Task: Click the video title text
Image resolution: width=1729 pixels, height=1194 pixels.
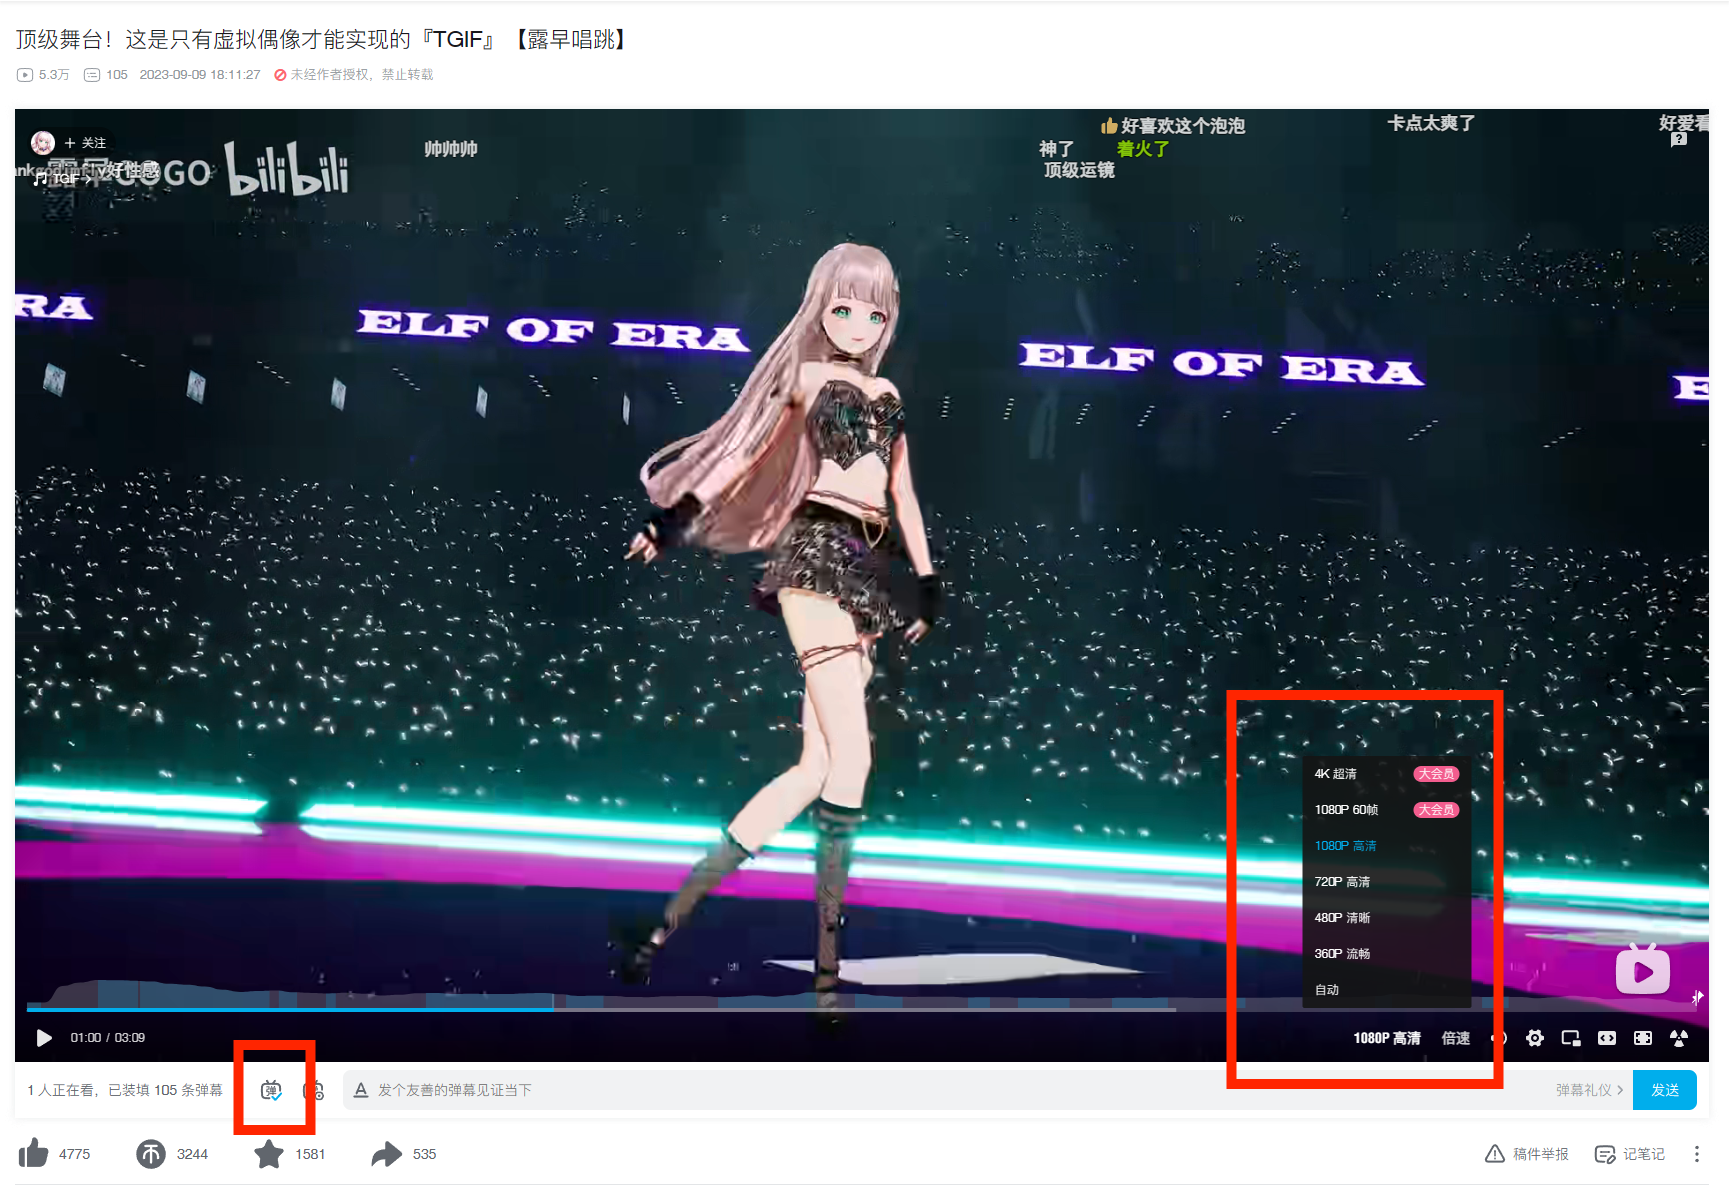Action: (x=324, y=40)
